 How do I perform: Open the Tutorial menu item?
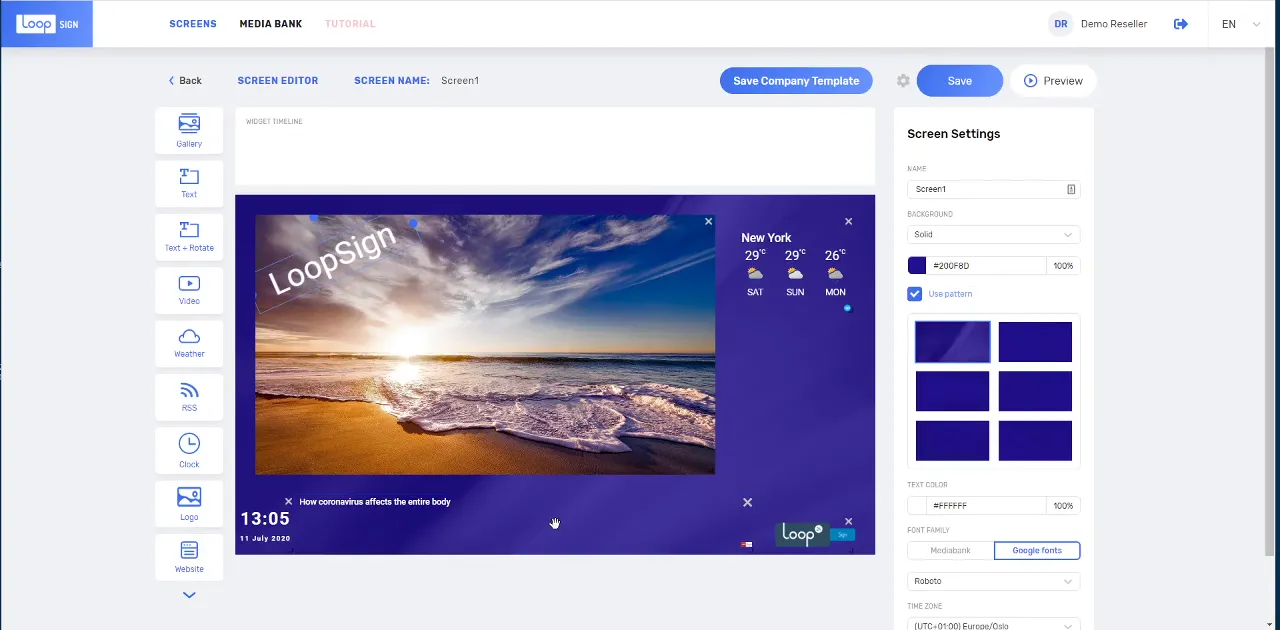click(x=350, y=24)
